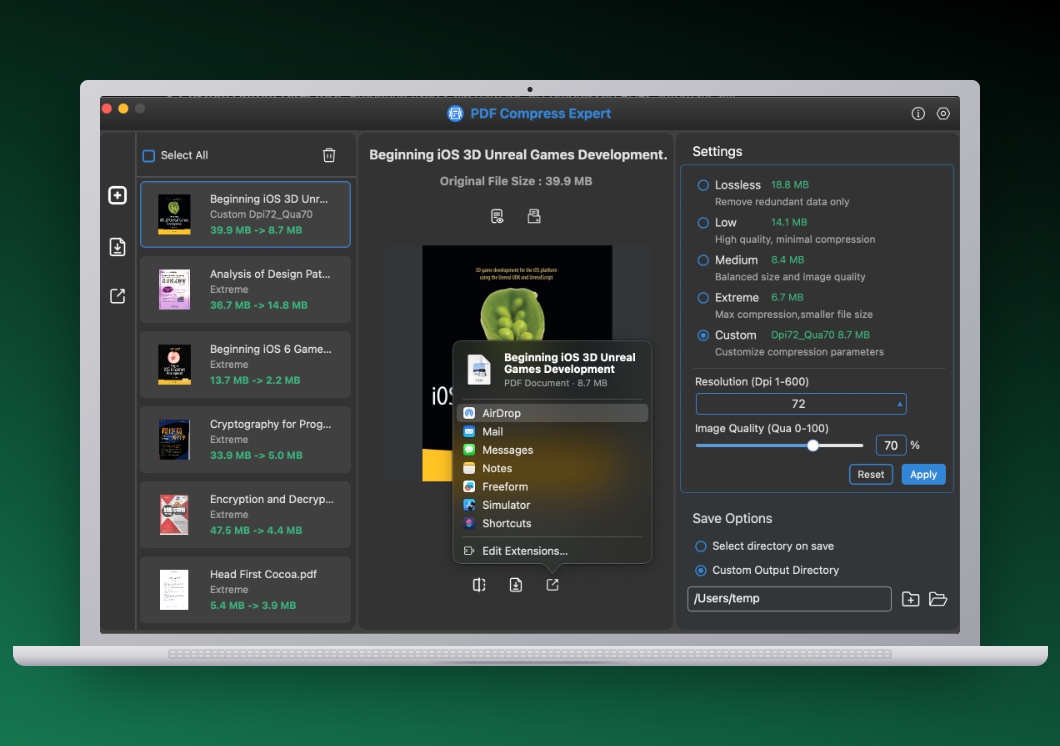Click the print document icon under file size
The width and height of the screenshot is (1060, 746).
coord(533,216)
